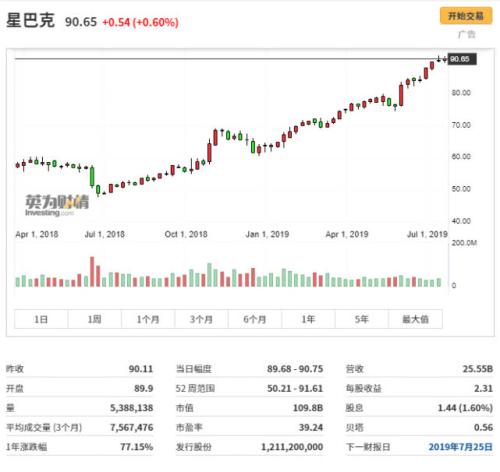Click the Jul 1, 2018 date label
Viewport: 500px width, 472px height.
[x=105, y=234]
